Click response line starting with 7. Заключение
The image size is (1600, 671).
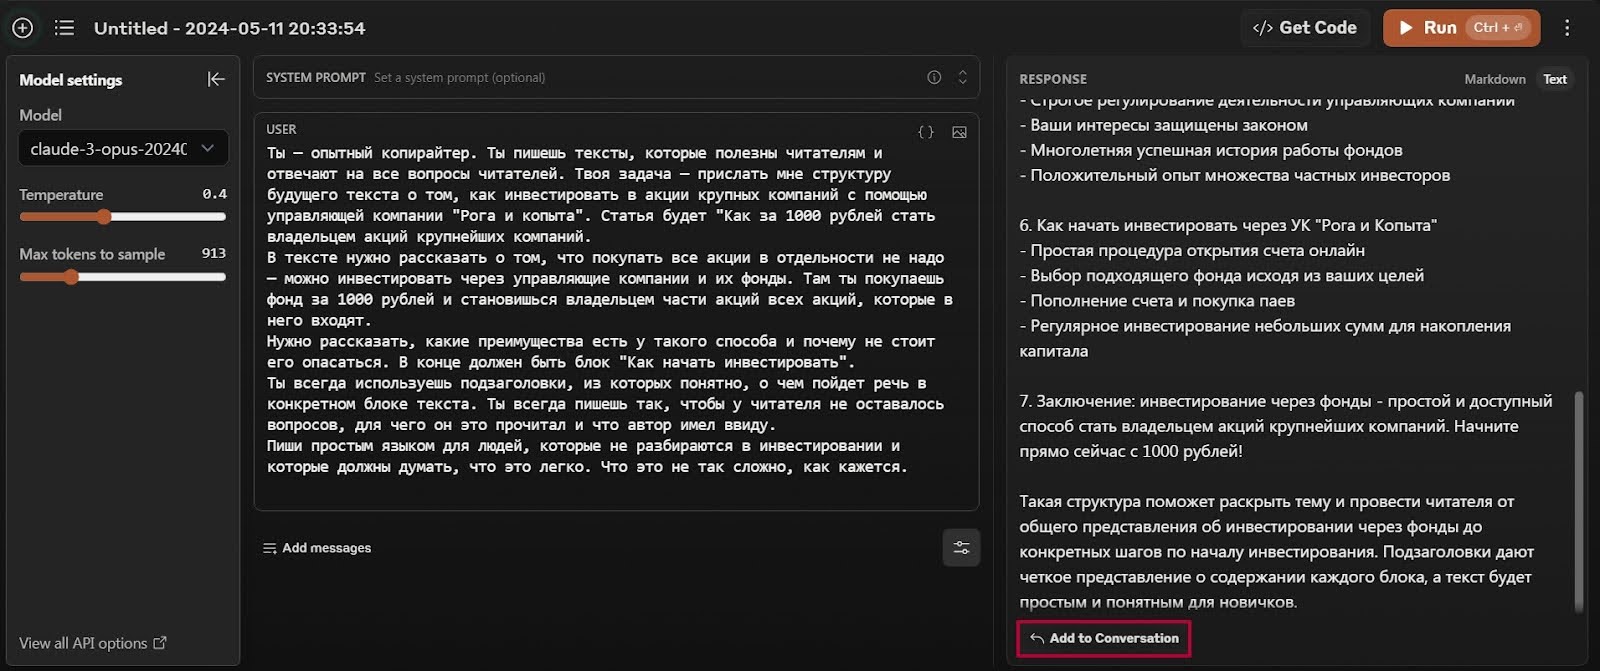pos(1286,401)
